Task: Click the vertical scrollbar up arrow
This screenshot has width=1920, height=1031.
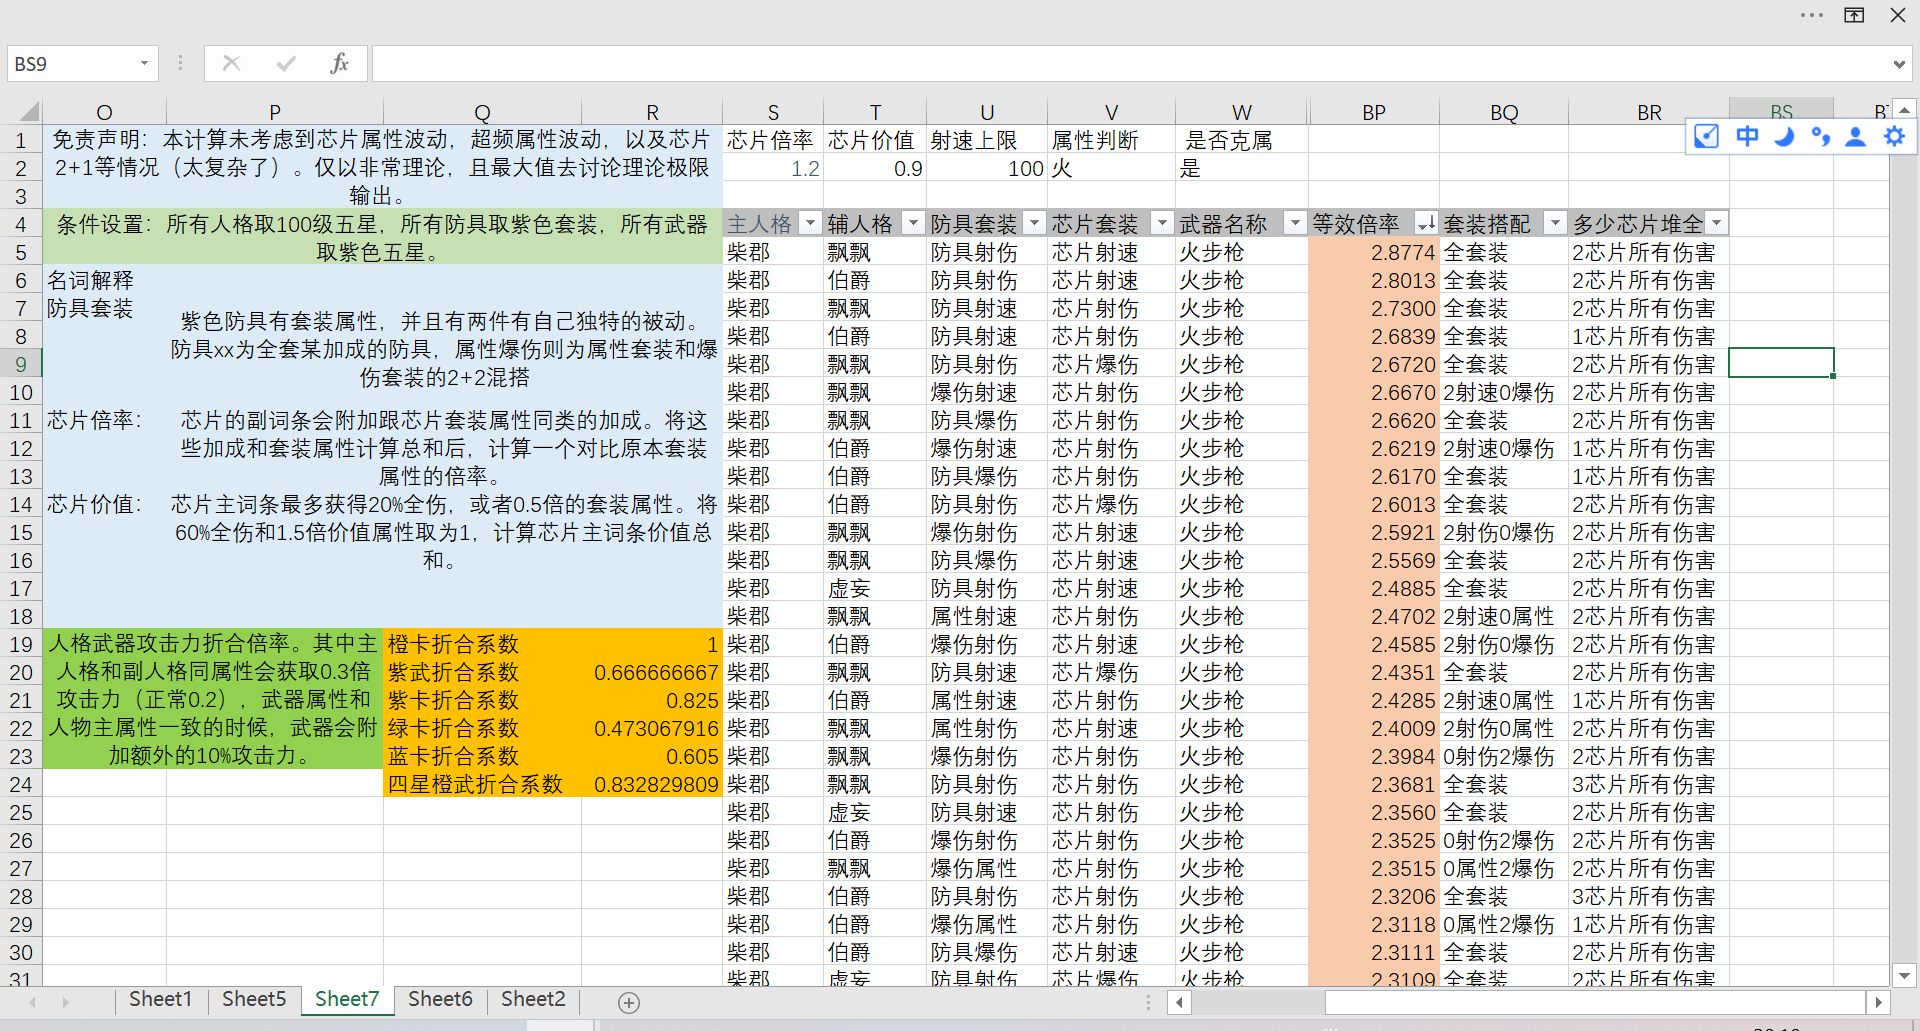Action: pyautogui.click(x=1904, y=109)
